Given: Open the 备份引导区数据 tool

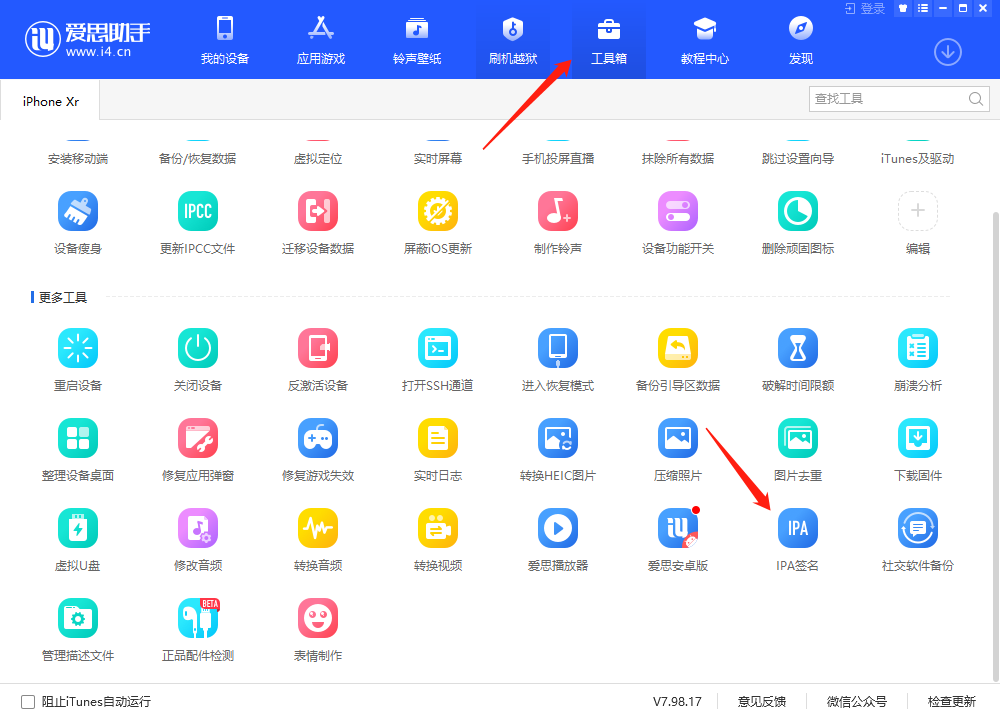Looking at the screenshot, I should point(678,348).
